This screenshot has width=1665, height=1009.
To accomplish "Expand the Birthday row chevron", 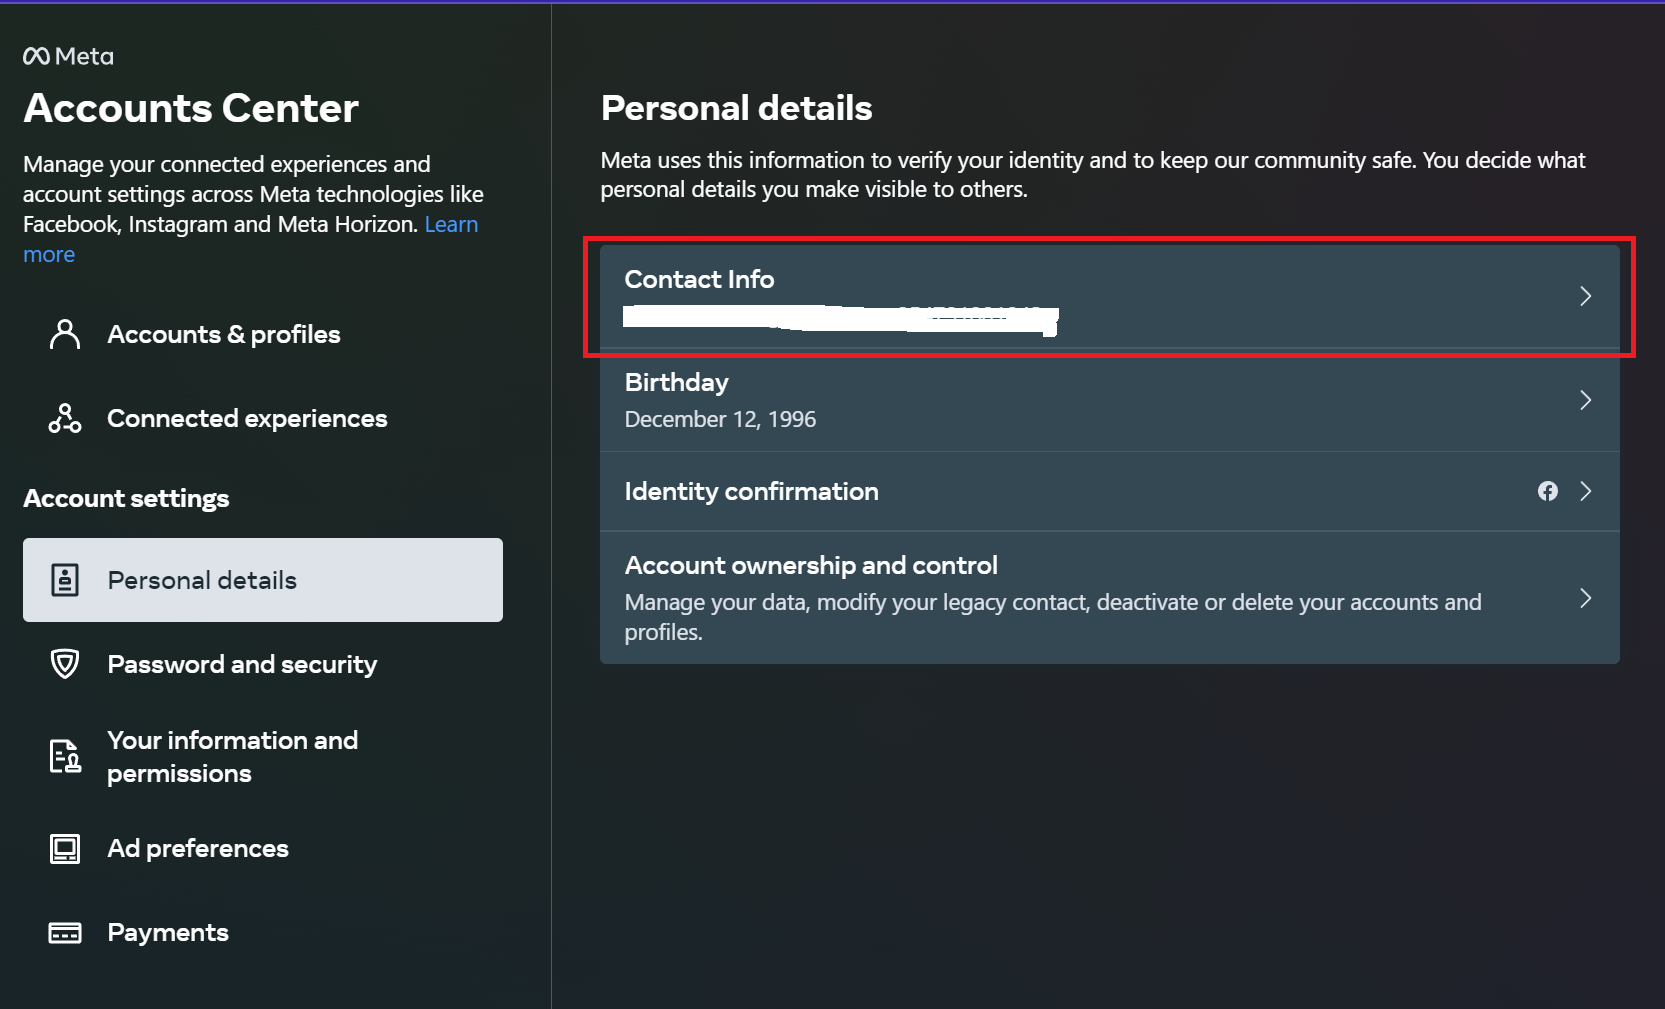I will pos(1585,400).
